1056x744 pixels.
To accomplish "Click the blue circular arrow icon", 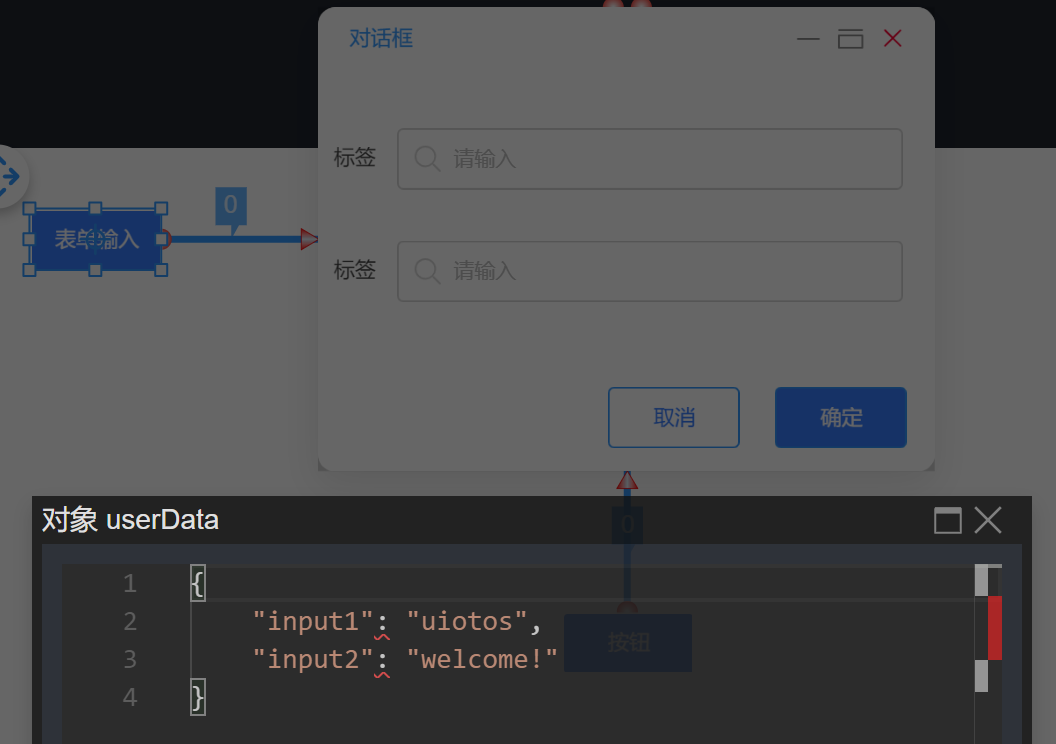I will coord(8,178).
